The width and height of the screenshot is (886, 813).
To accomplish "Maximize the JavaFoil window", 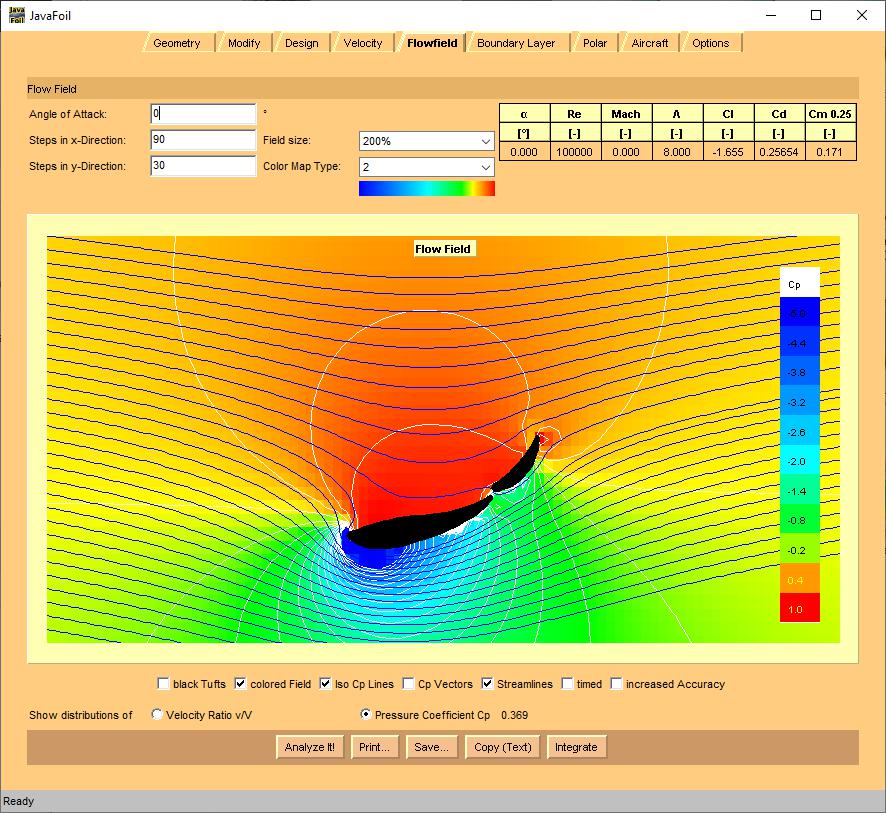I will click(x=816, y=15).
